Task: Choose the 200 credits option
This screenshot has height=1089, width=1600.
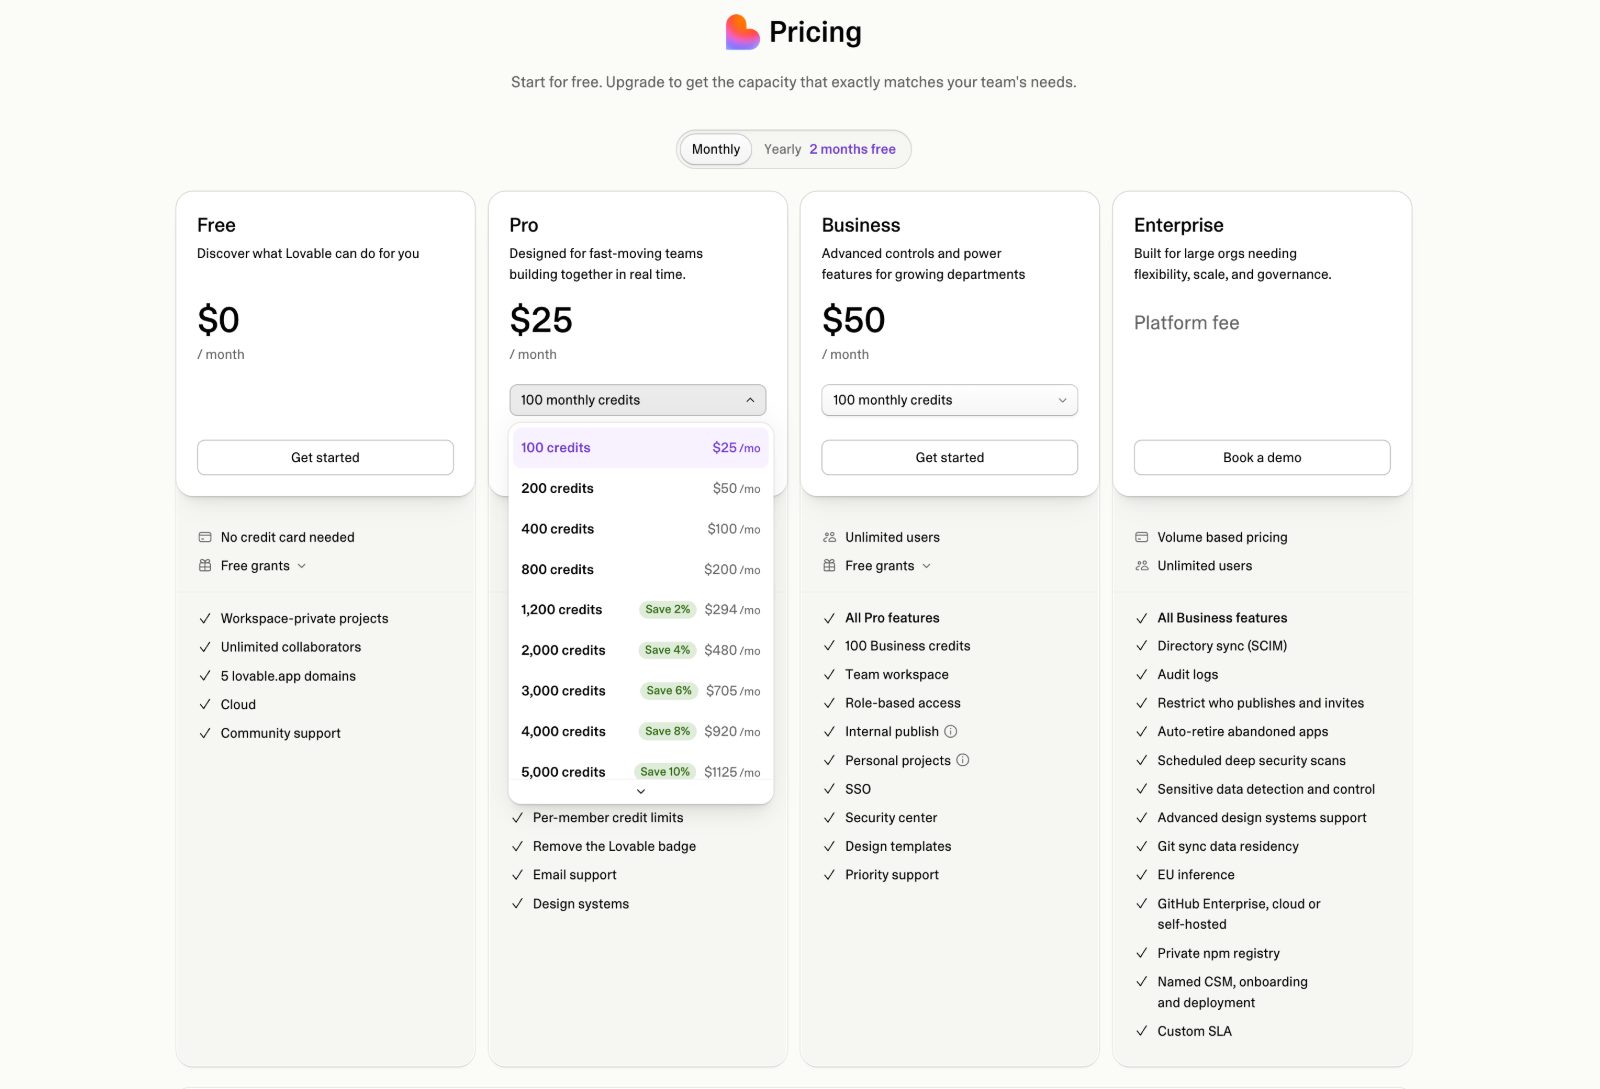Action: (x=640, y=488)
